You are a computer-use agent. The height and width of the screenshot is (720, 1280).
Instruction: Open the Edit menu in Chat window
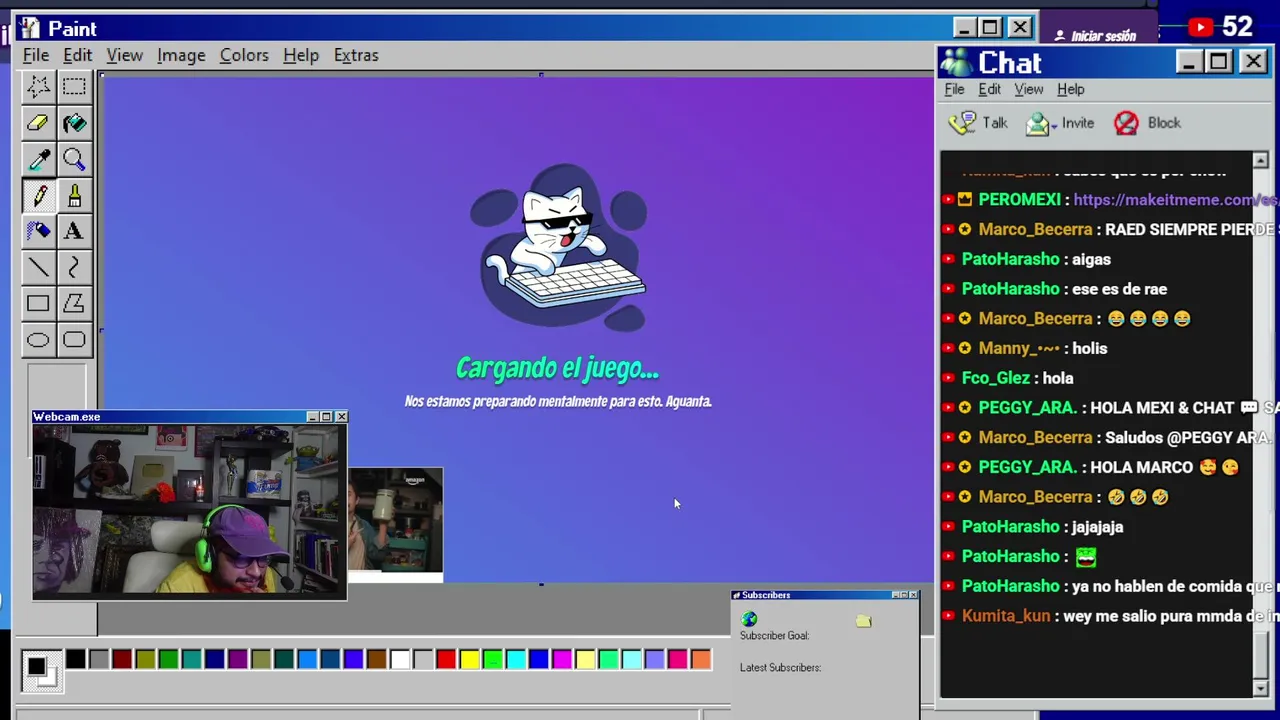click(989, 89)
